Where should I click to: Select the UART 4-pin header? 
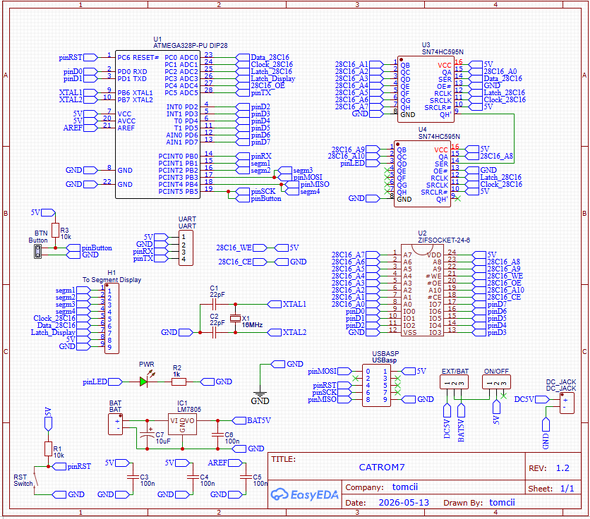pyautogui.click(x=186, y=248)
